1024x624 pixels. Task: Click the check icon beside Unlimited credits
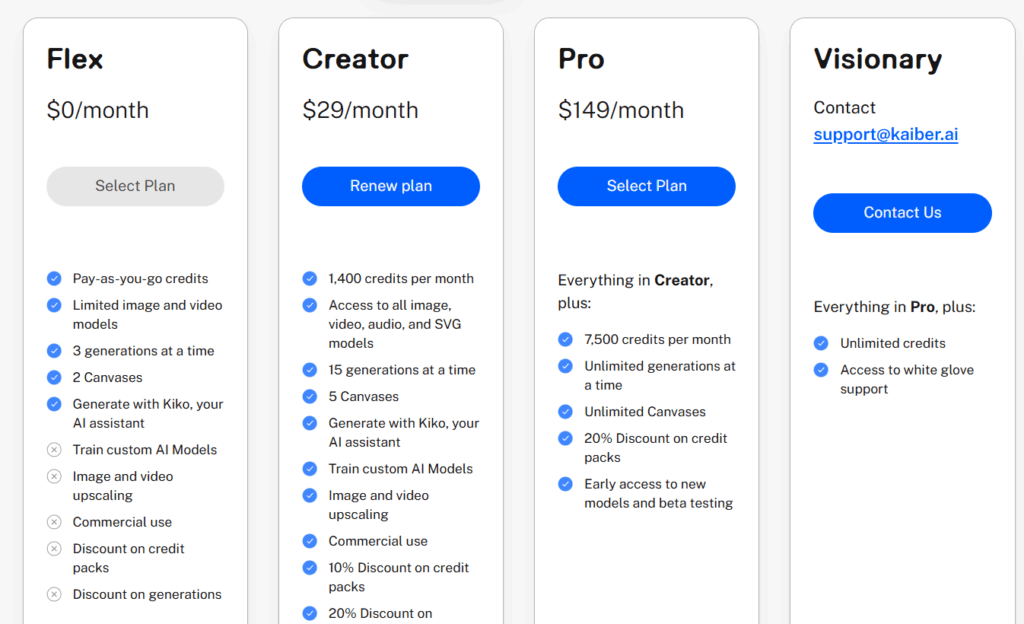pyautogui.click(x=821, y=343)
